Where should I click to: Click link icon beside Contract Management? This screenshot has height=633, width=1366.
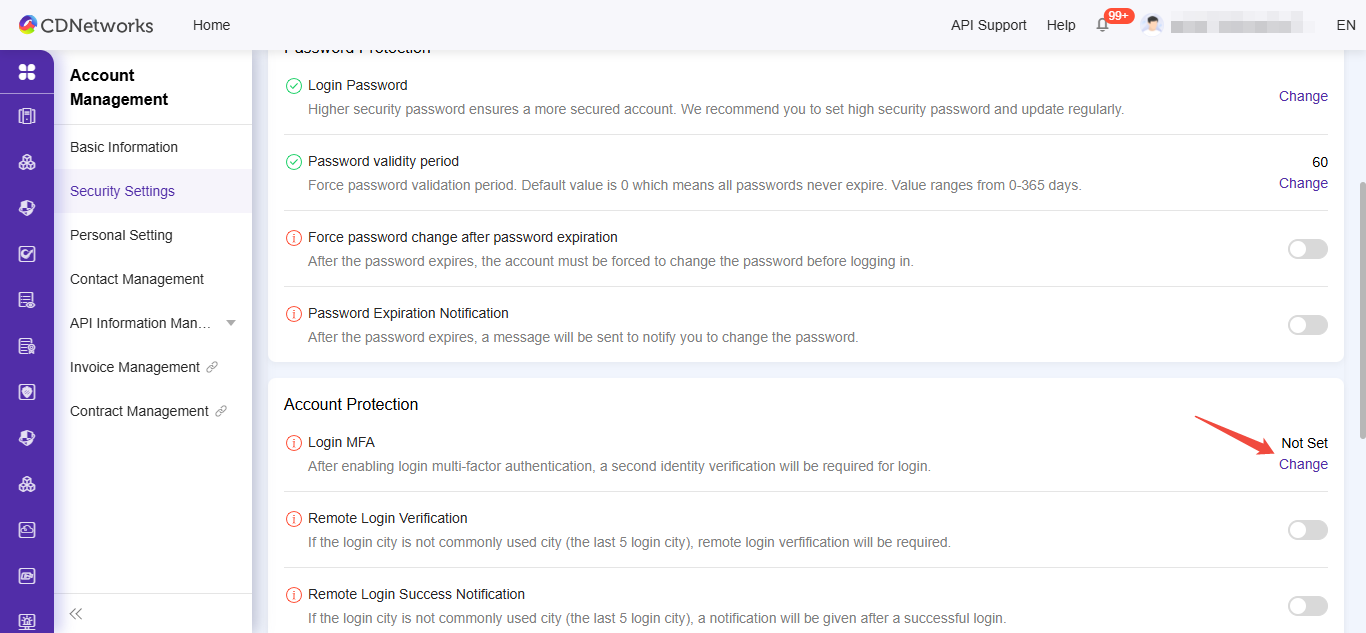221,411
